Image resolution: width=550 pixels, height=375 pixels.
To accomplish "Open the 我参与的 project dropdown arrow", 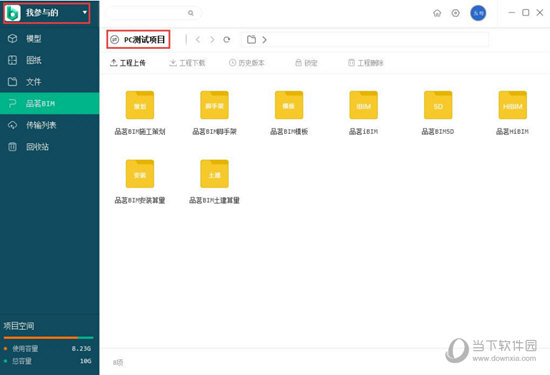I will [x=85, y=12].
